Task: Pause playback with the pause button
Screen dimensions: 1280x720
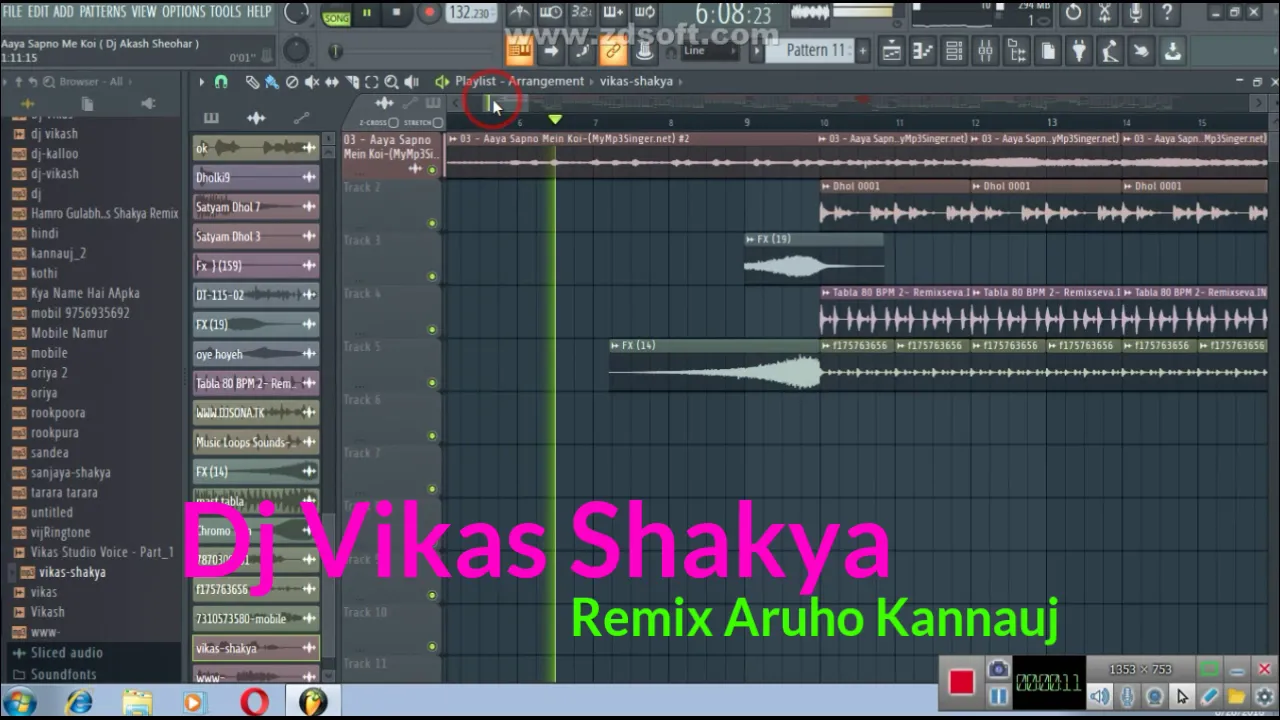Action: (366, 13)
